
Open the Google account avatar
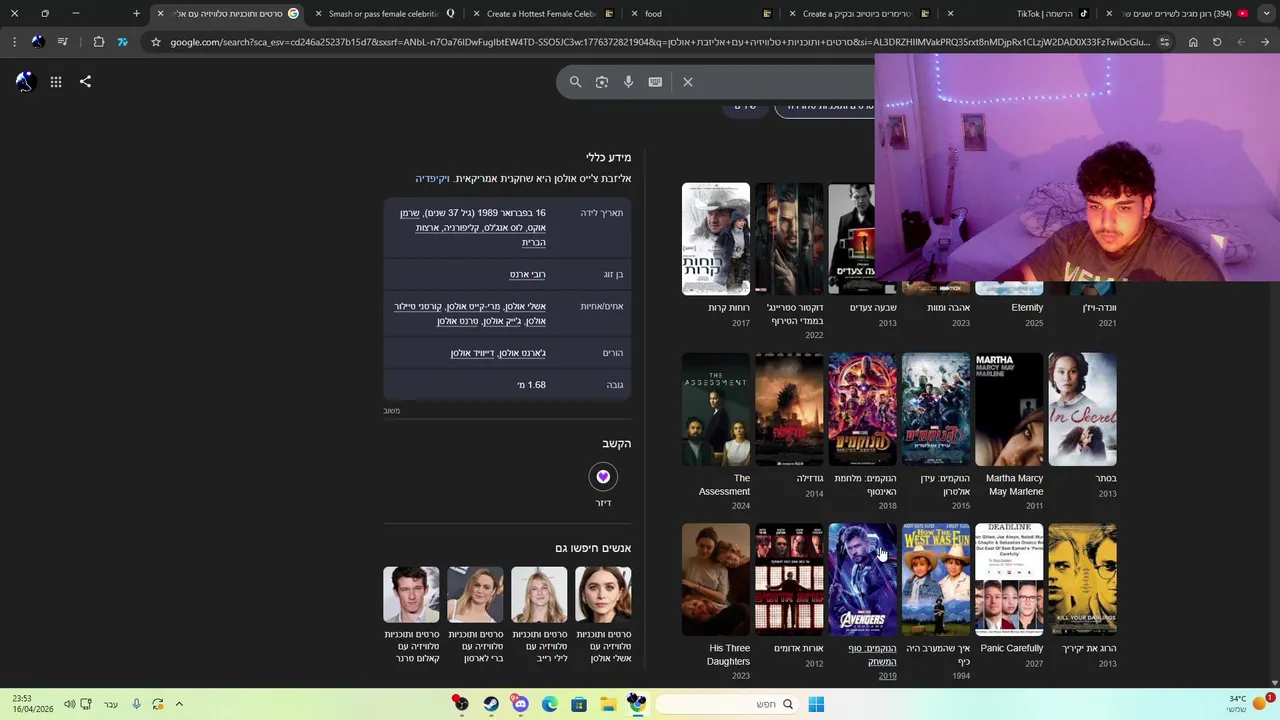25,82
